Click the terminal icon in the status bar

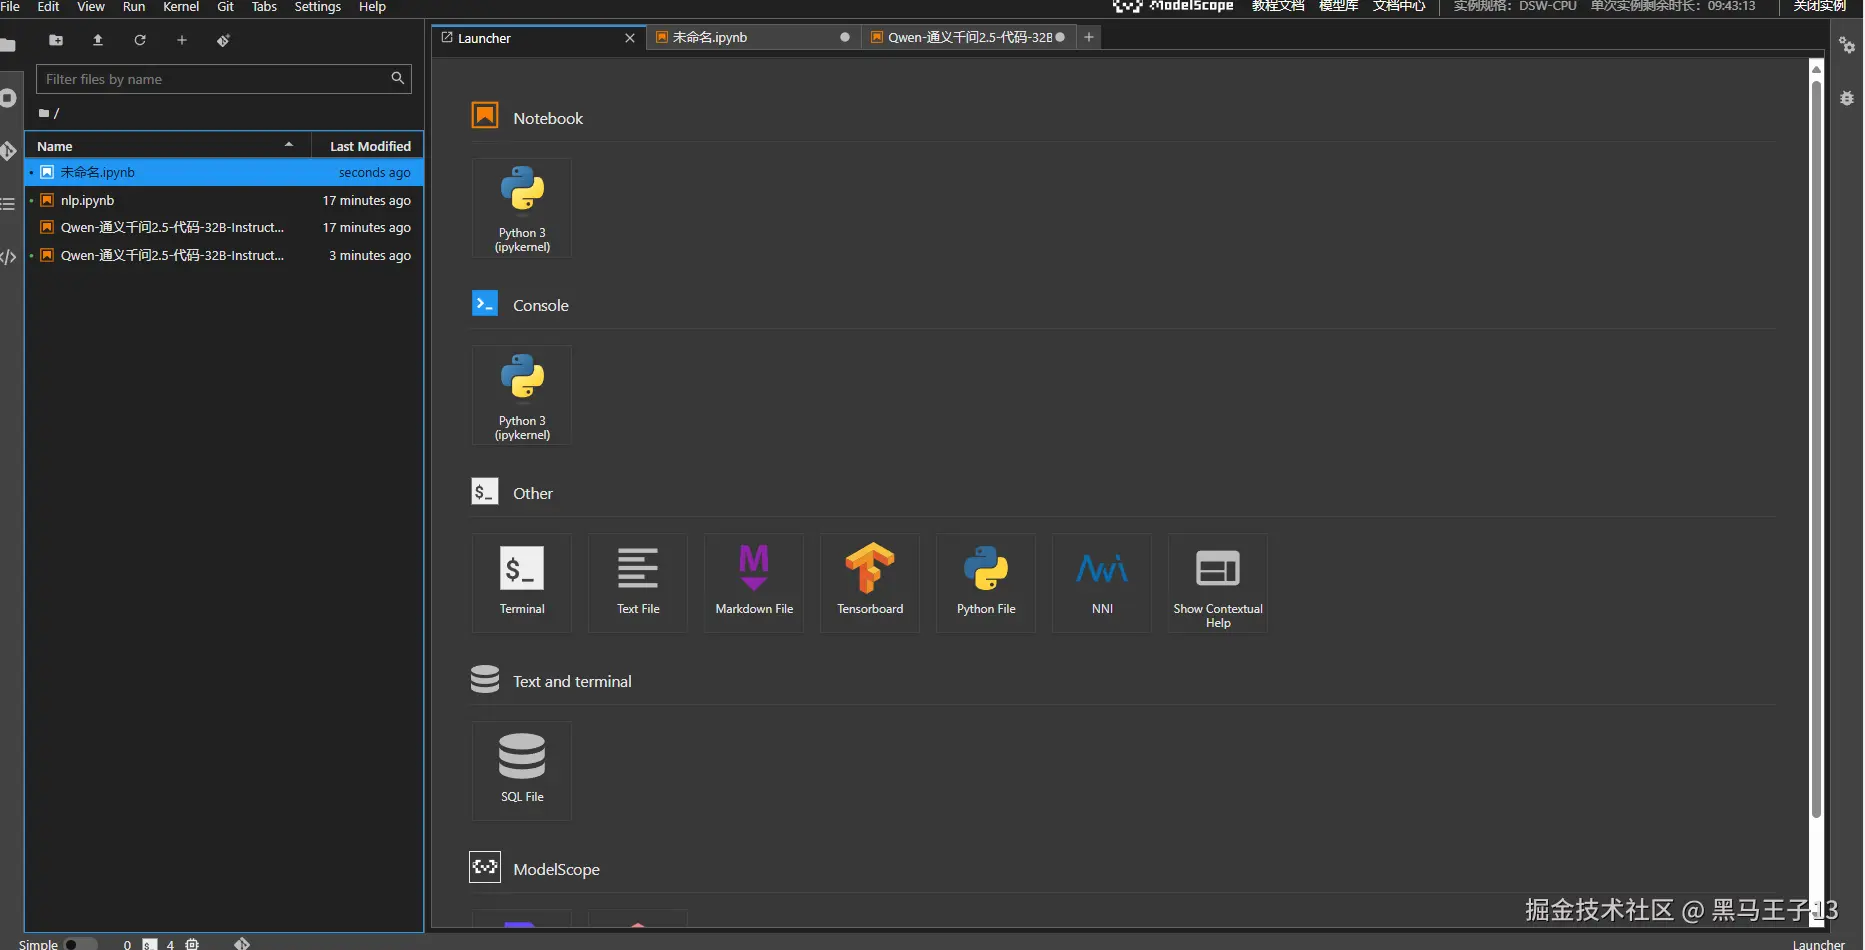[x=150, y=944]
